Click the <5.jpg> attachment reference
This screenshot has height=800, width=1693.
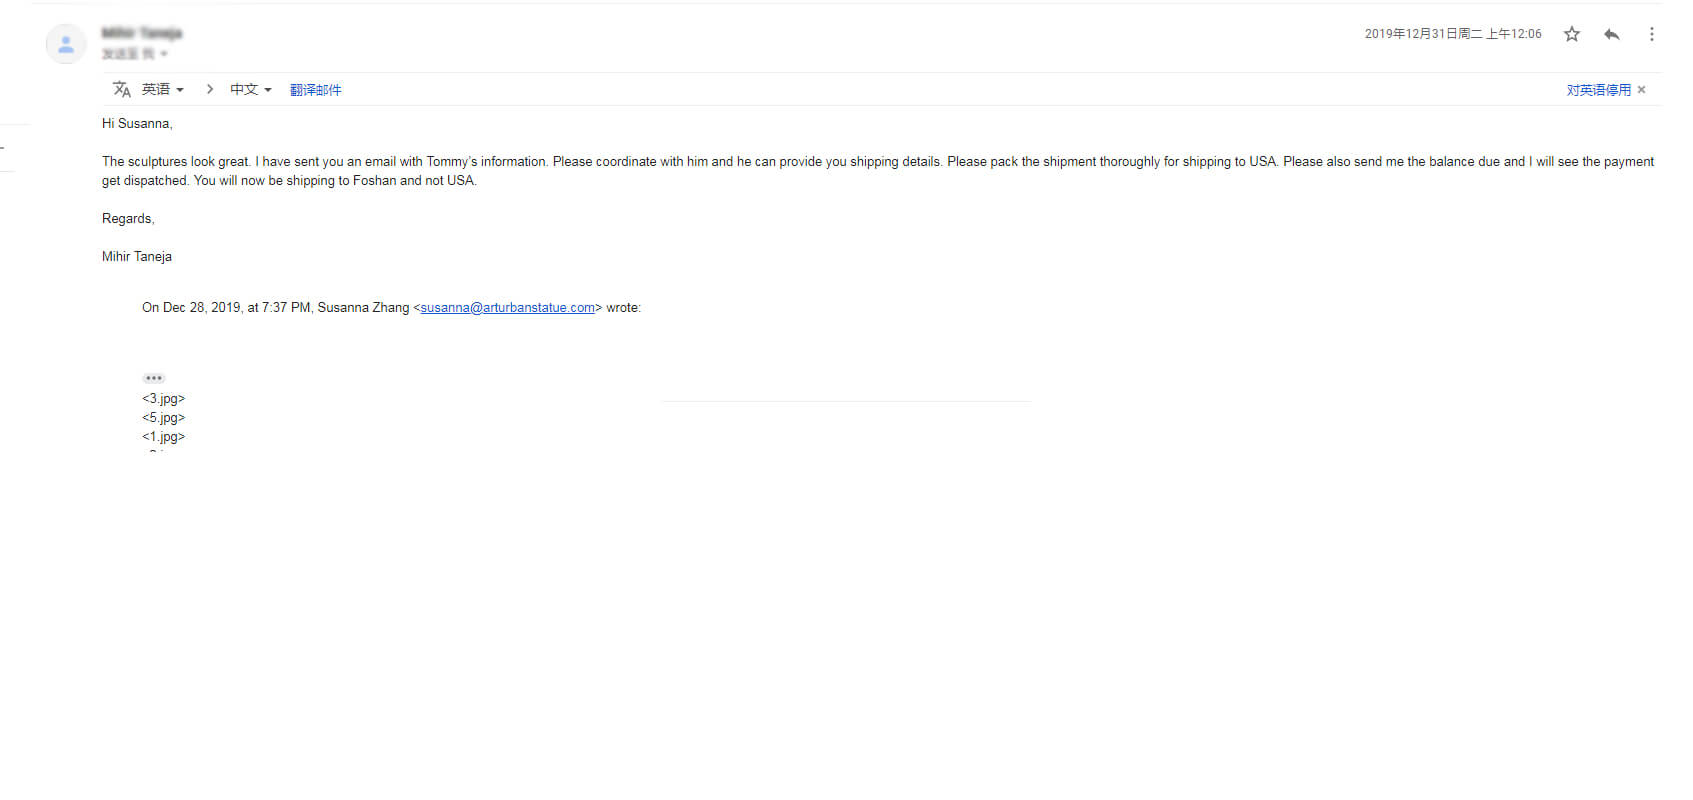point(163,418)
